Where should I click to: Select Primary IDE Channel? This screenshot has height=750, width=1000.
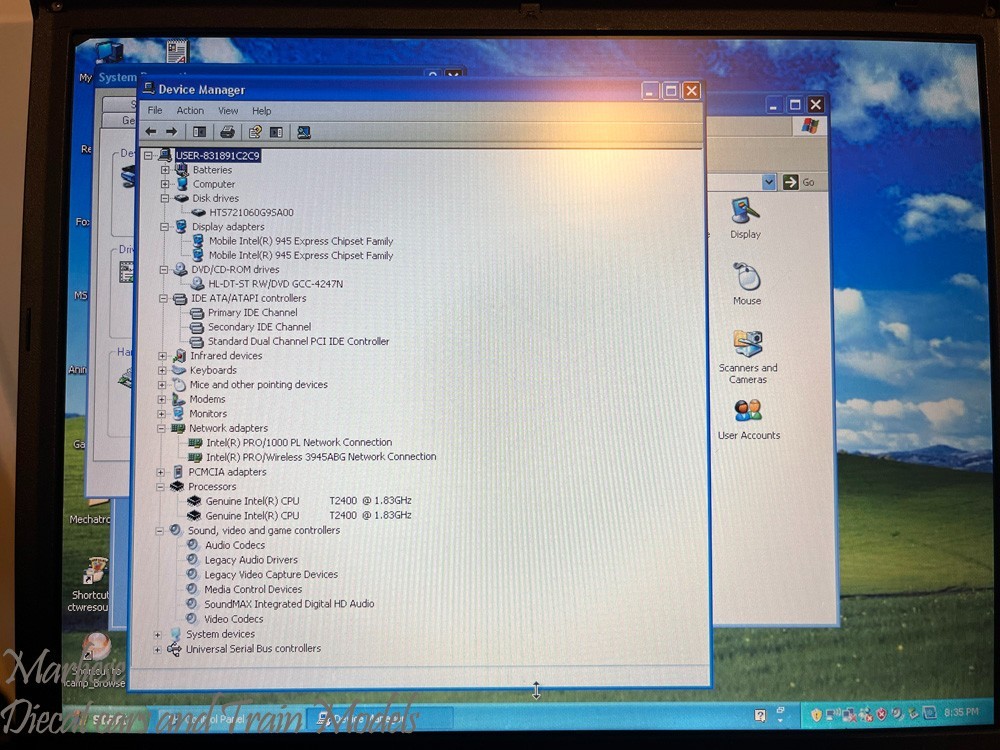[x=253, y=312]
